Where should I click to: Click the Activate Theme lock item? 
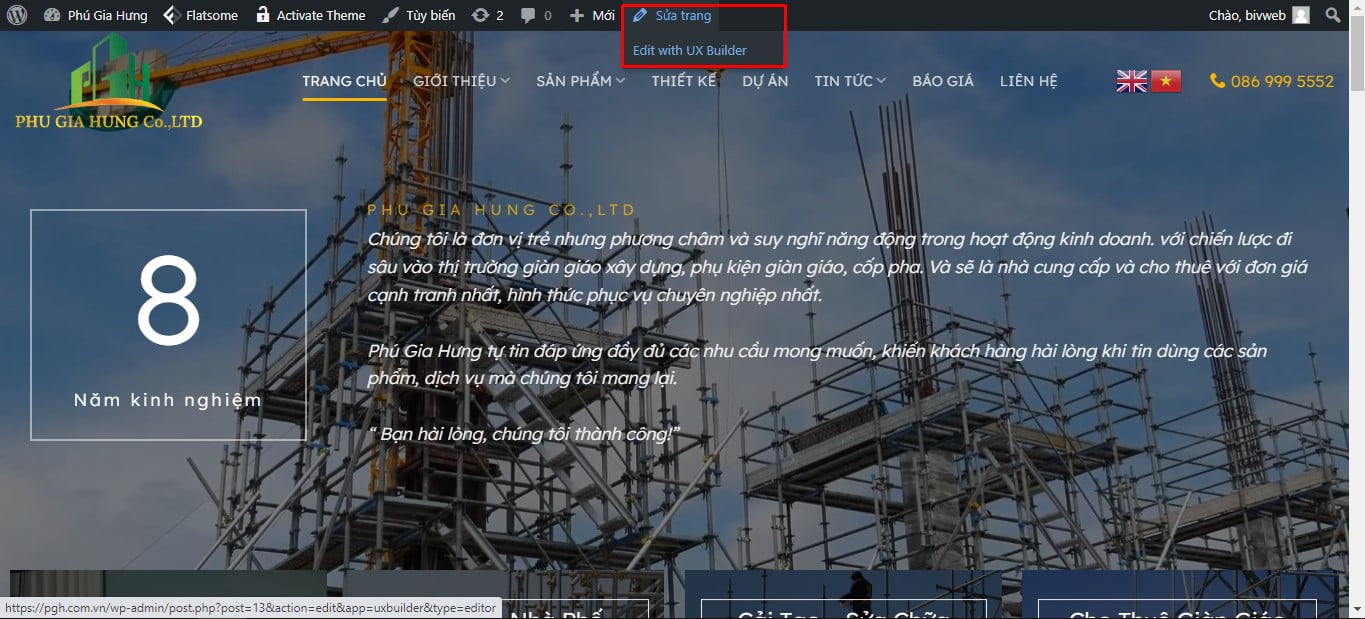click(x=310, y=15)
